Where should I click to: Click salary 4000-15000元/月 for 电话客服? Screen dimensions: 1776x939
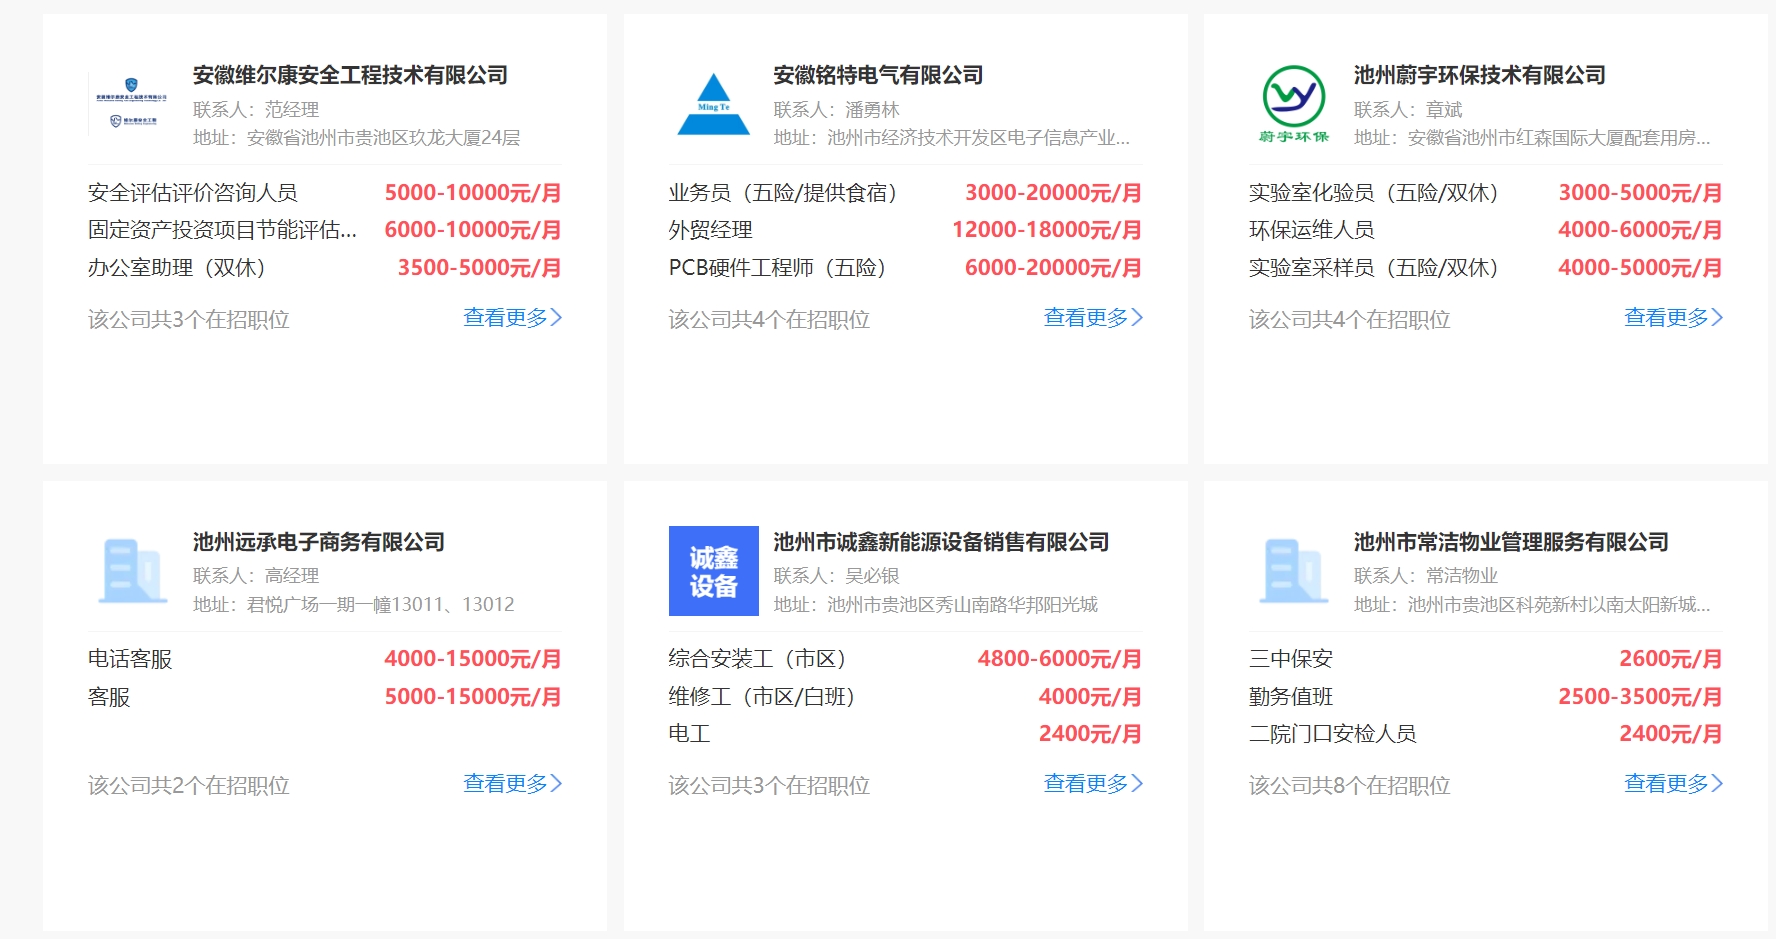473,659
